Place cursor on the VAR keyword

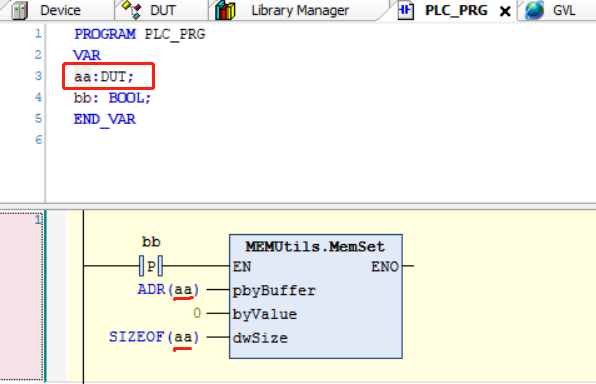click(87, 56)
